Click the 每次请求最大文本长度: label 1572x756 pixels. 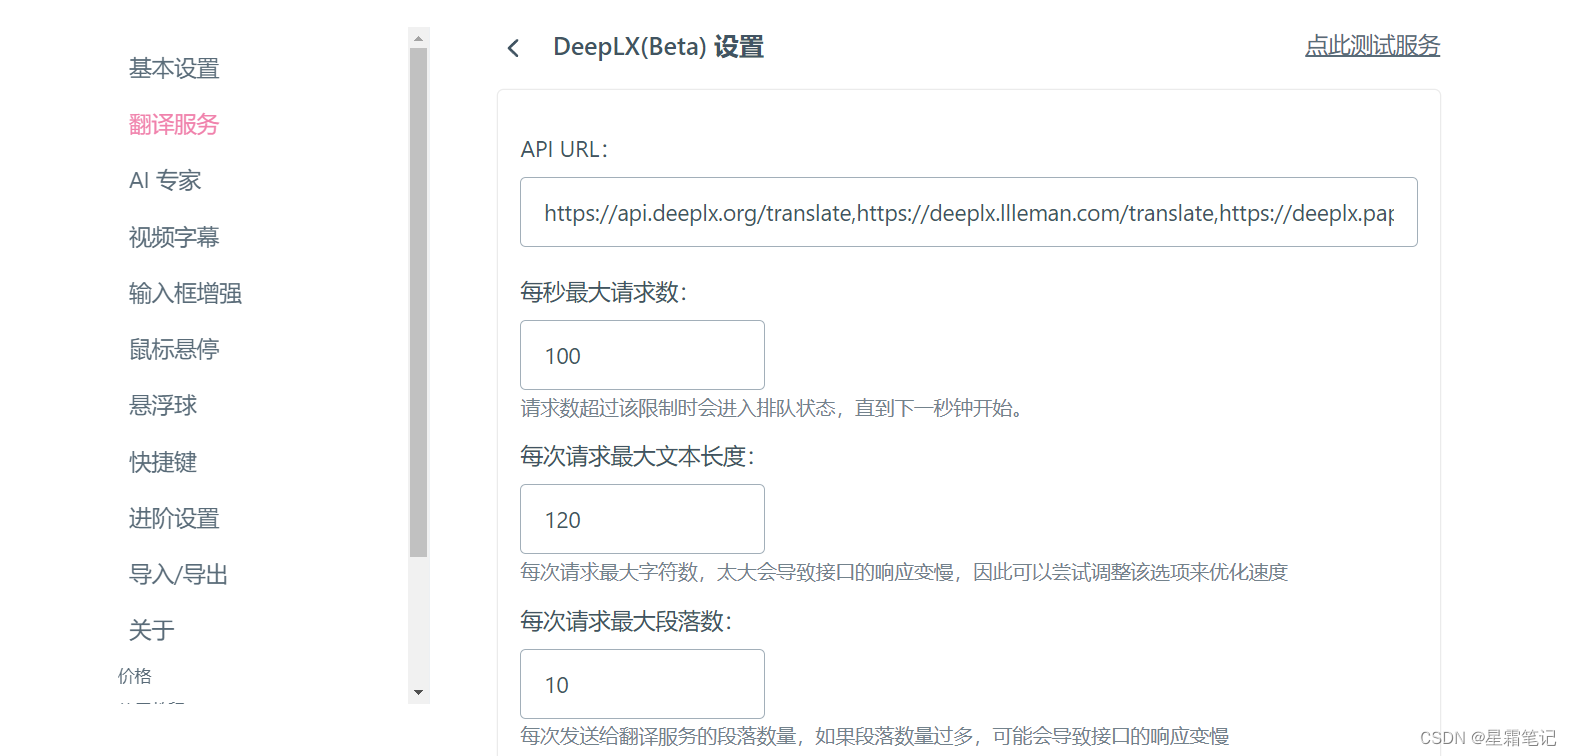637,456
